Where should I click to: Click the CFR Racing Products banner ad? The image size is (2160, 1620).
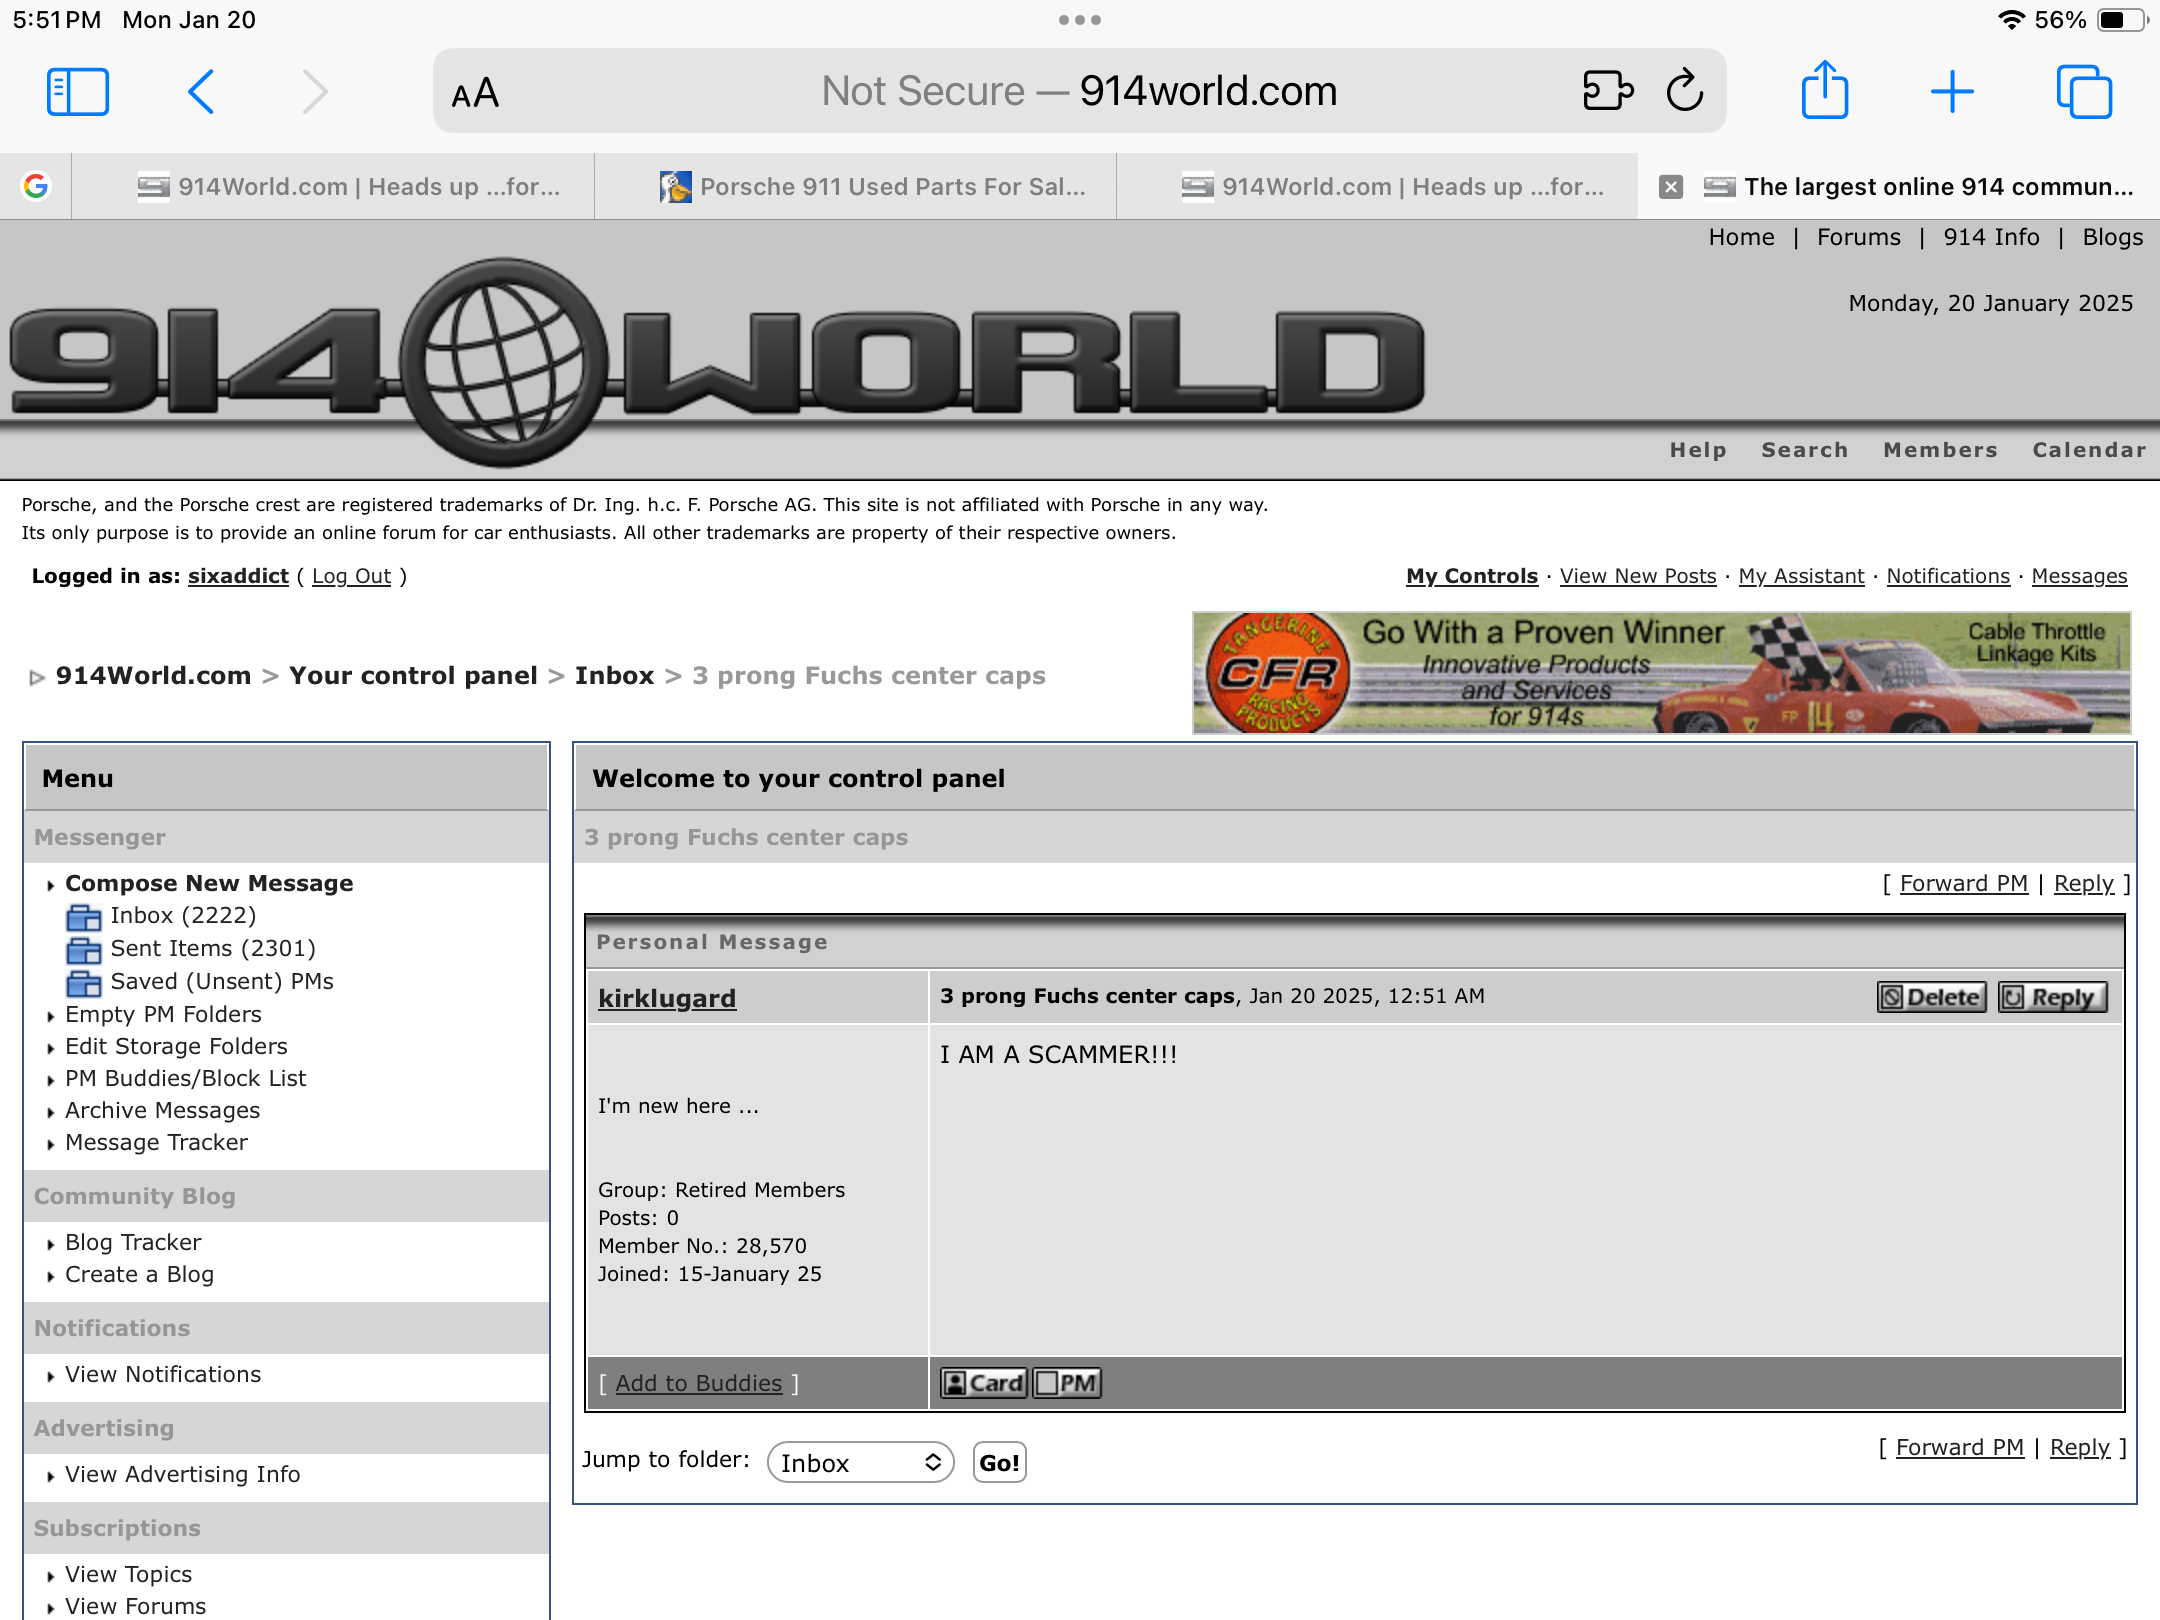point(1660,673)
